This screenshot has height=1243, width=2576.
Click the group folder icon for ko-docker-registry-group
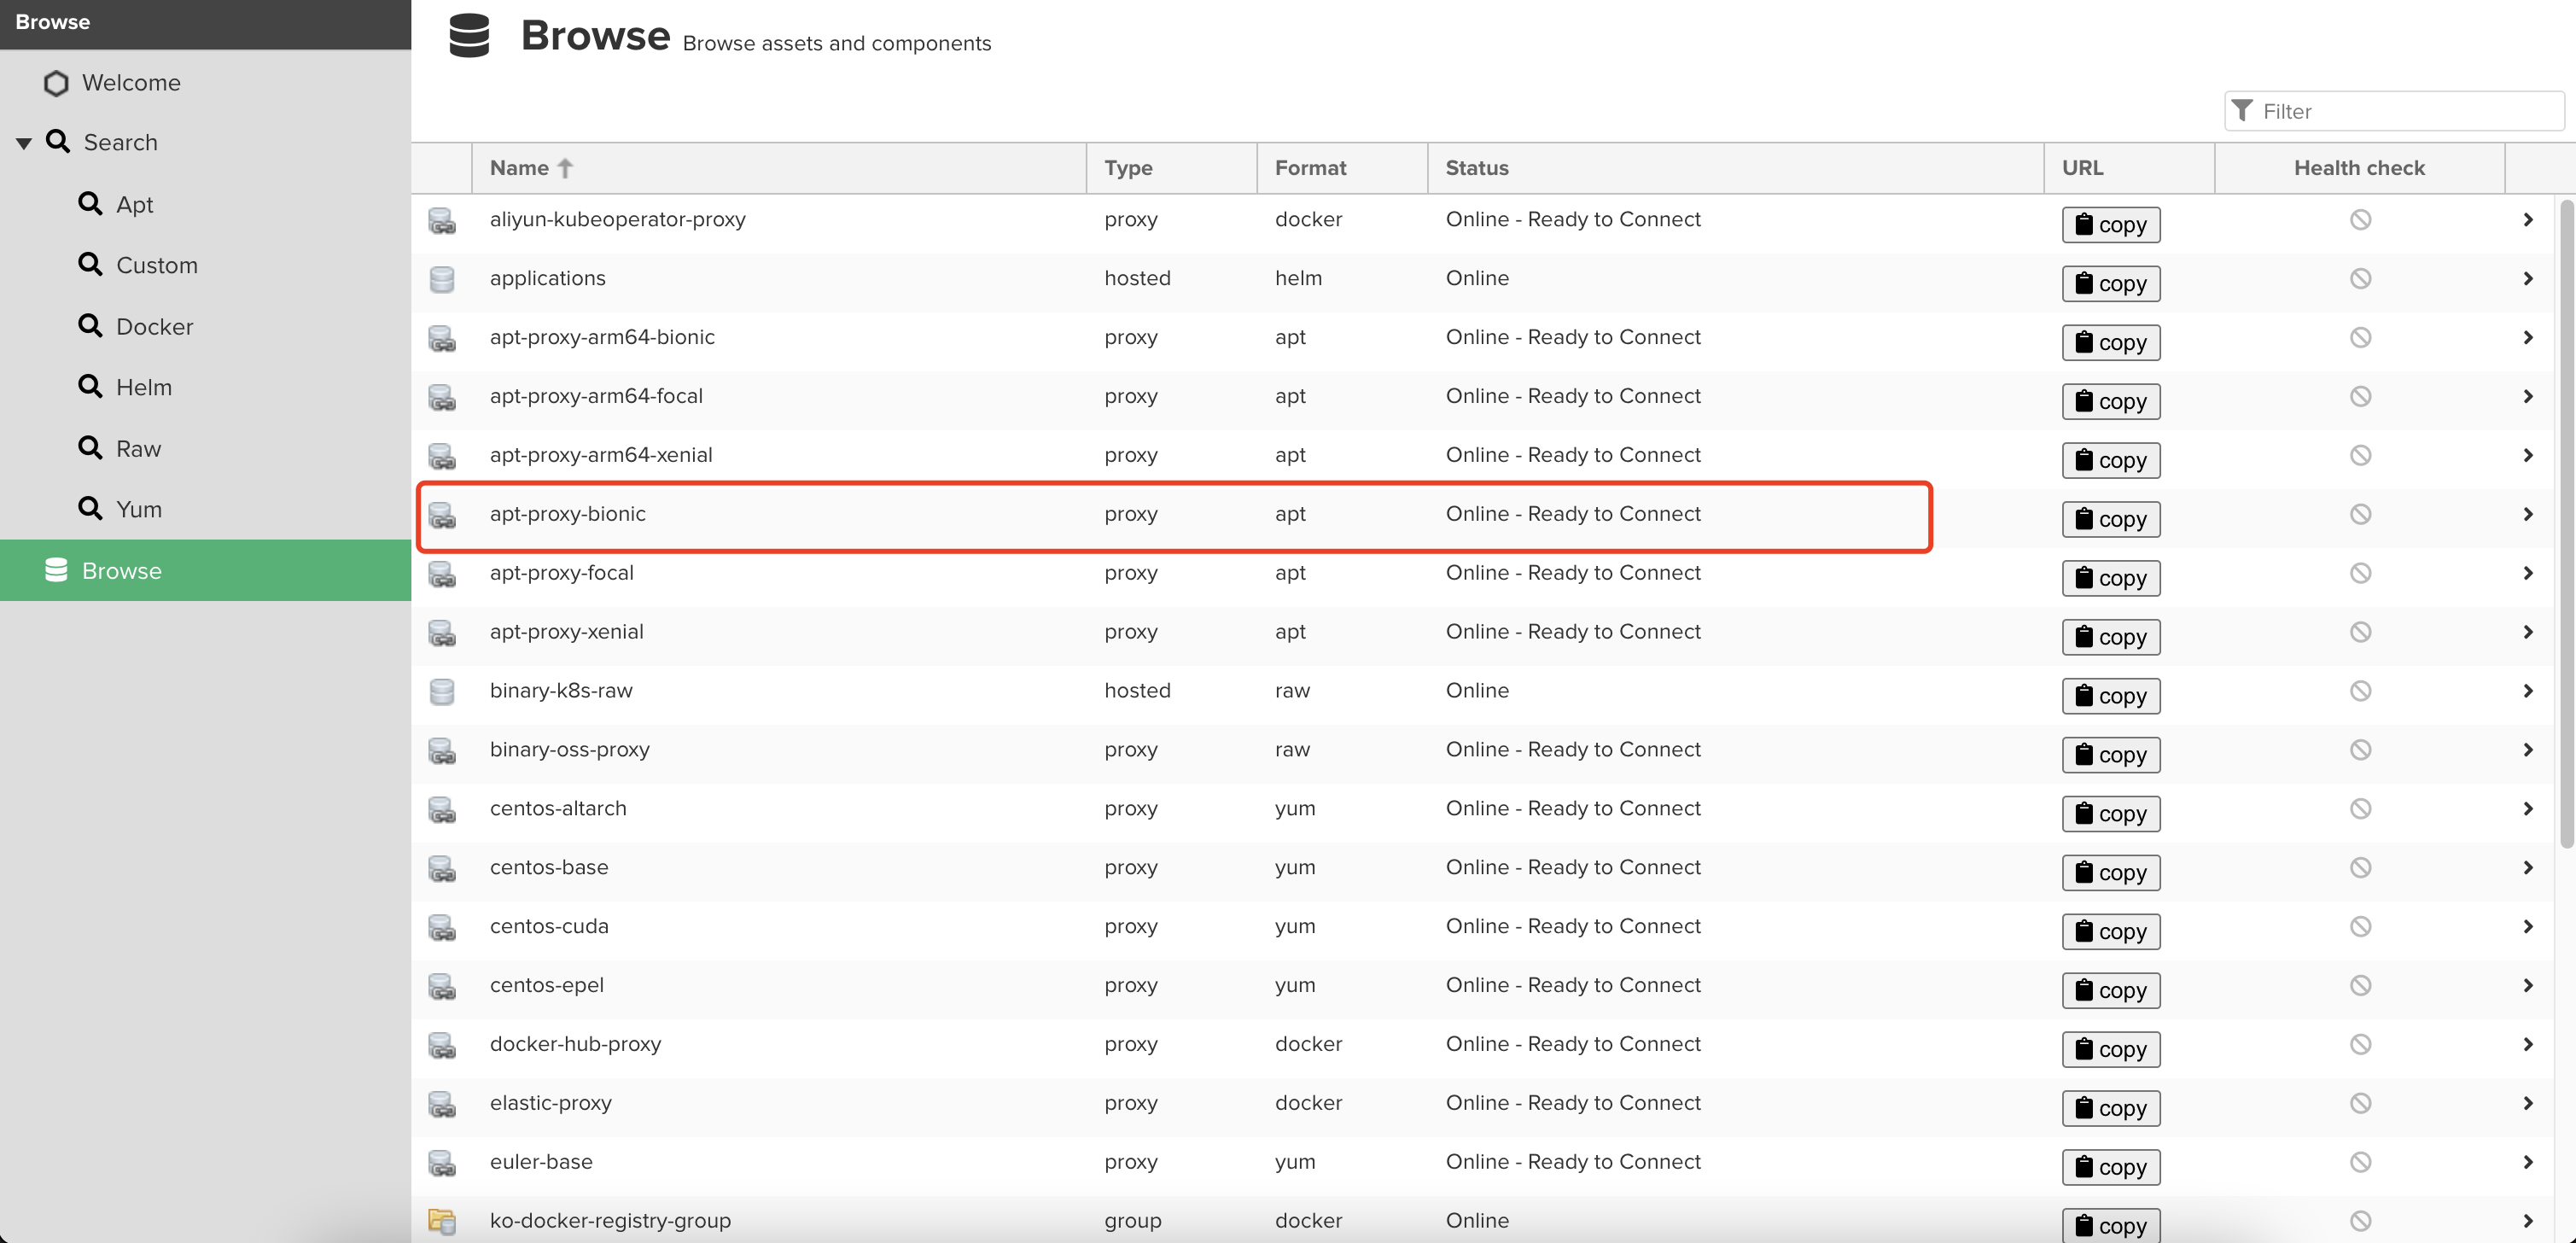tap(442, 1221)
